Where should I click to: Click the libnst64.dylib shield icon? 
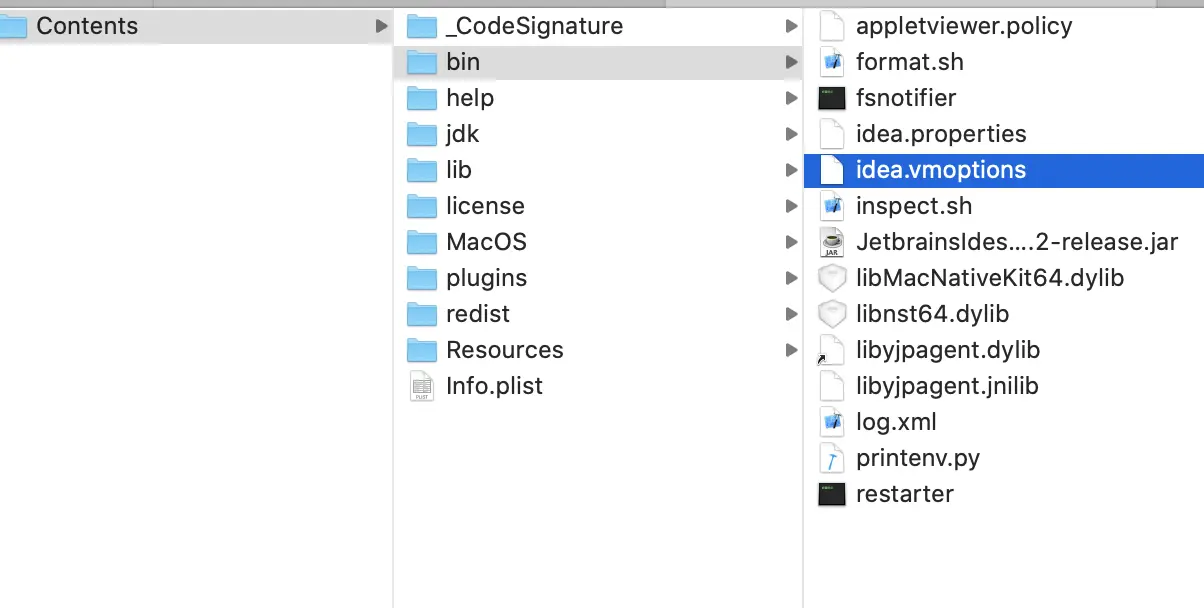tap(832, 314)
